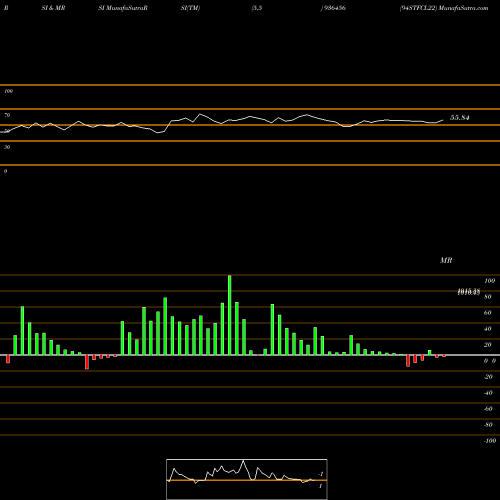This screenshot has width=500, height=500.
Task: Click the SI & MR header text
Action: click(53, 8)
